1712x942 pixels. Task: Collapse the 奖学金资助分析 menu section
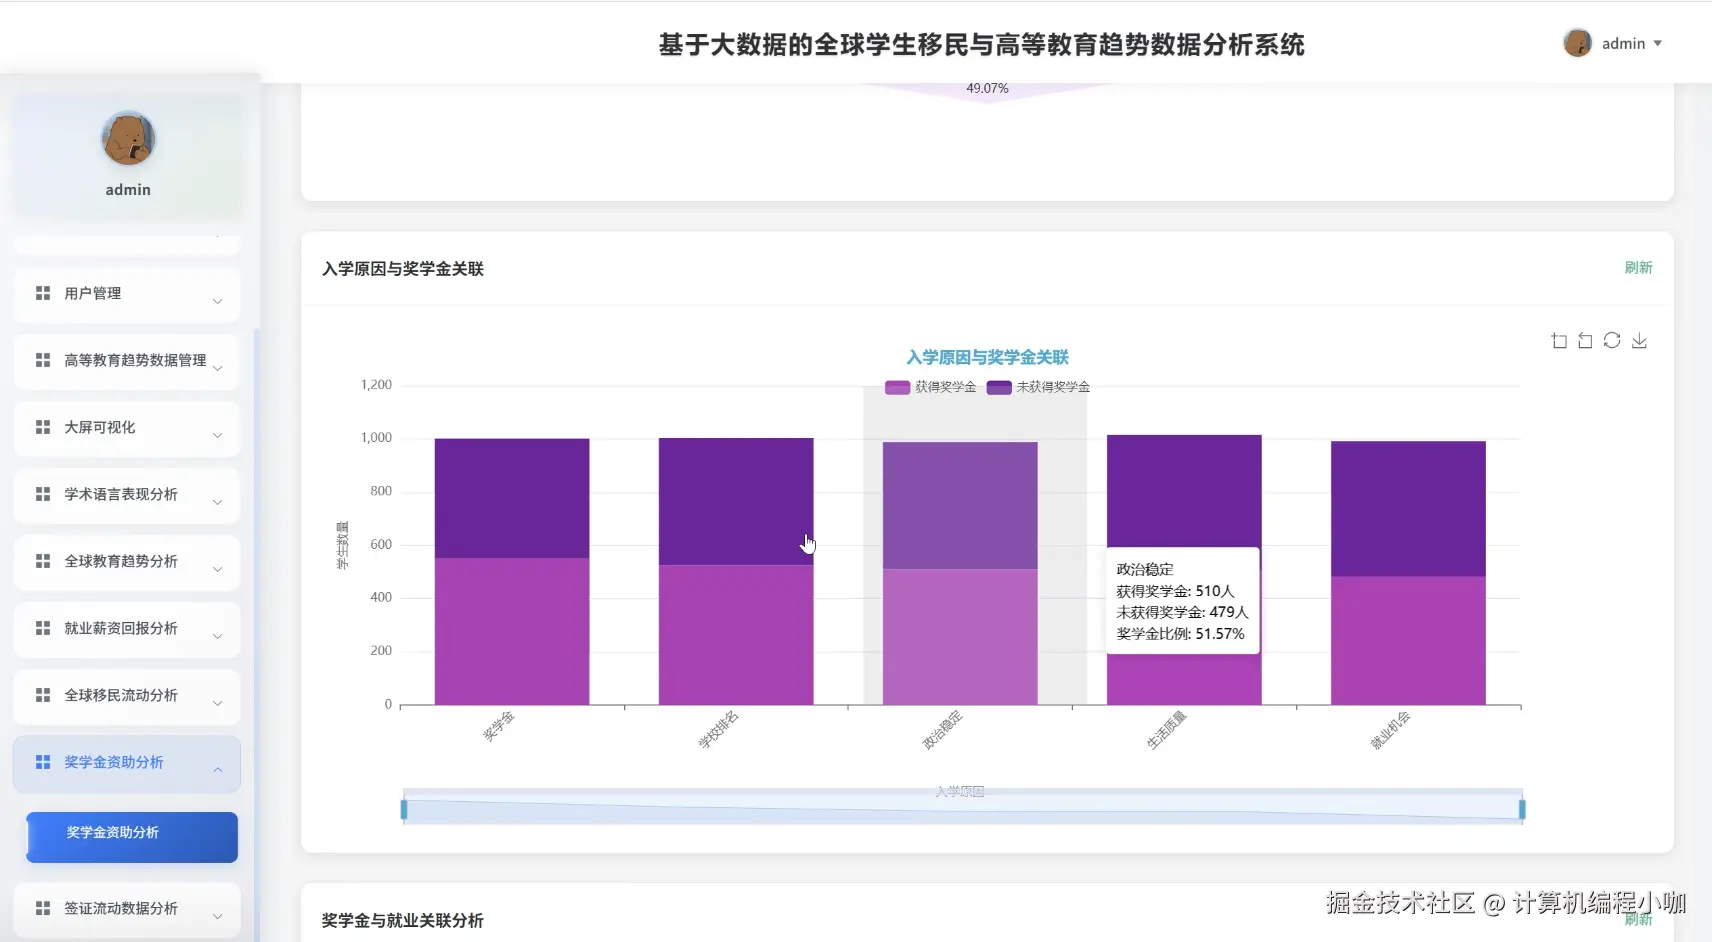pos(126,762)
